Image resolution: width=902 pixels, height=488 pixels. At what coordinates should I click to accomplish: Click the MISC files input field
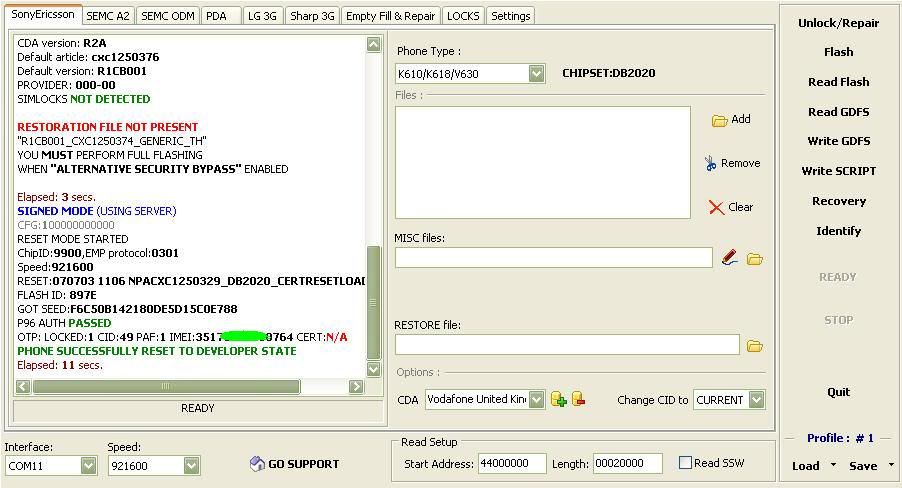553,257
